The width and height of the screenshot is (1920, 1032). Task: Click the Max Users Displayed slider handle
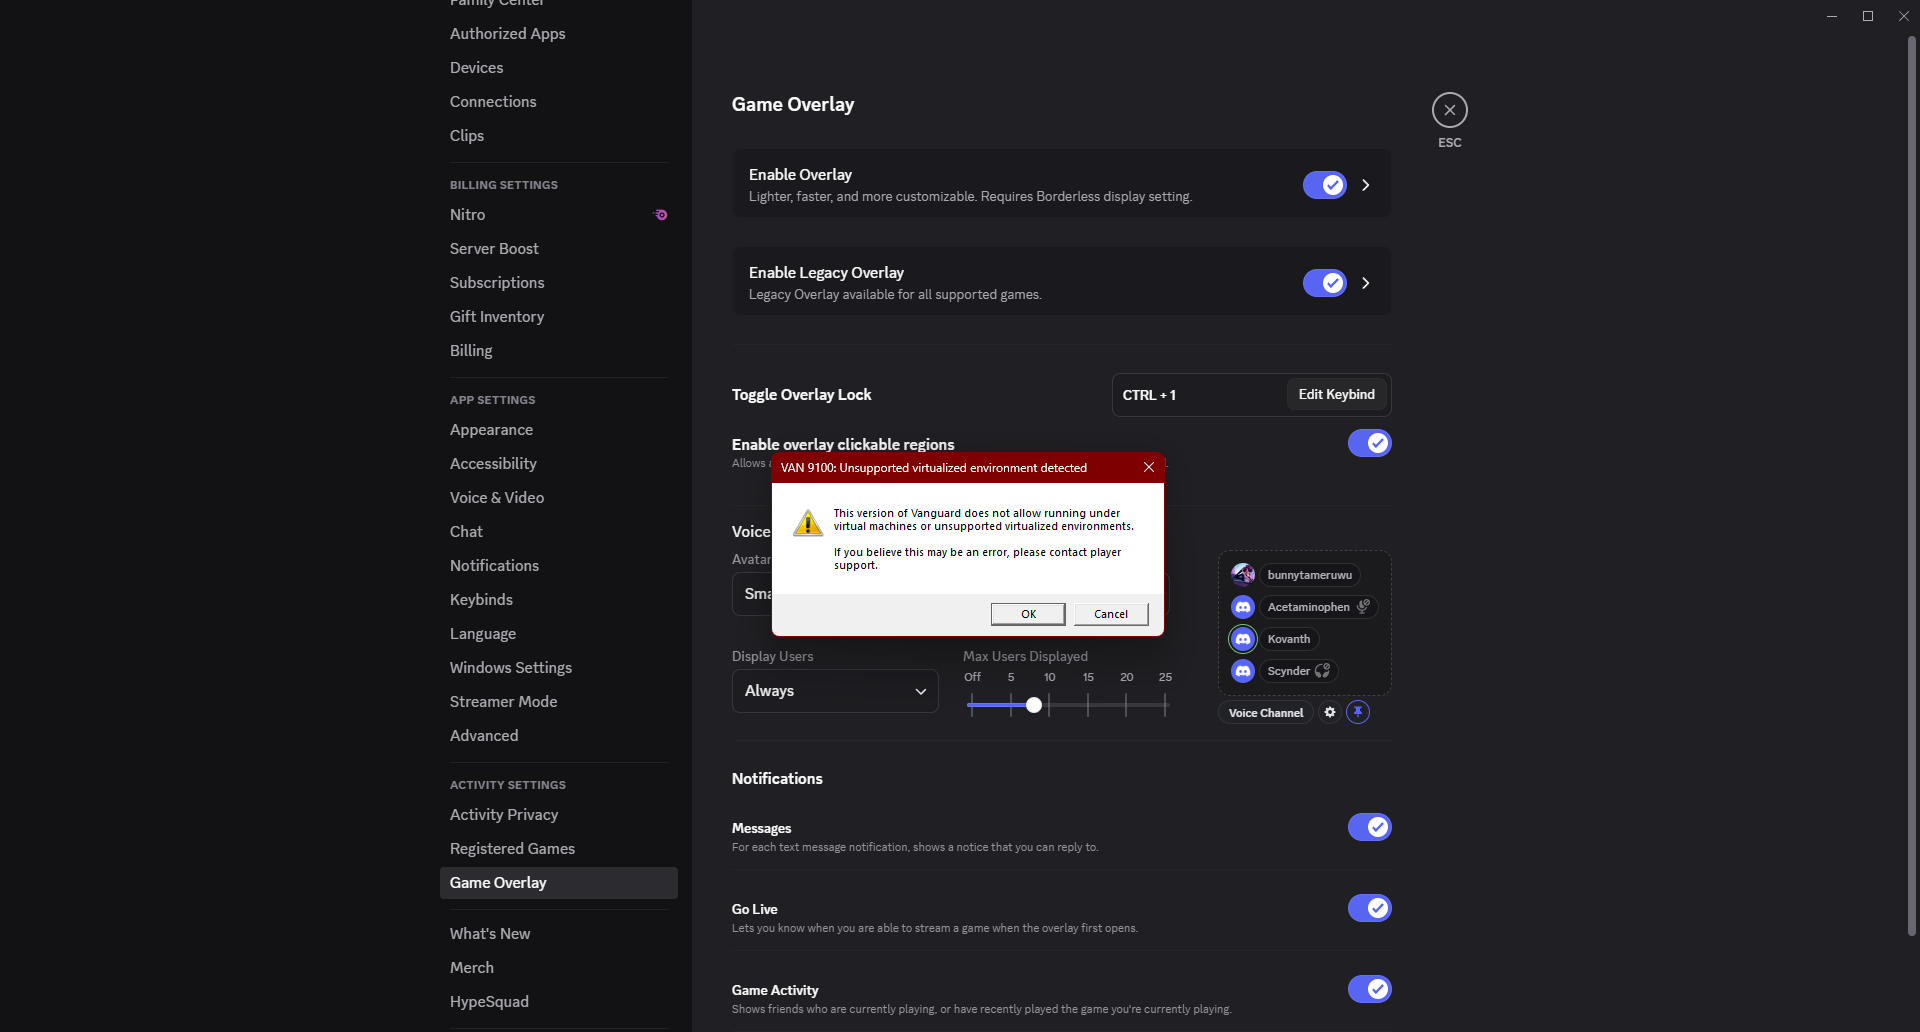point(1034,705)
